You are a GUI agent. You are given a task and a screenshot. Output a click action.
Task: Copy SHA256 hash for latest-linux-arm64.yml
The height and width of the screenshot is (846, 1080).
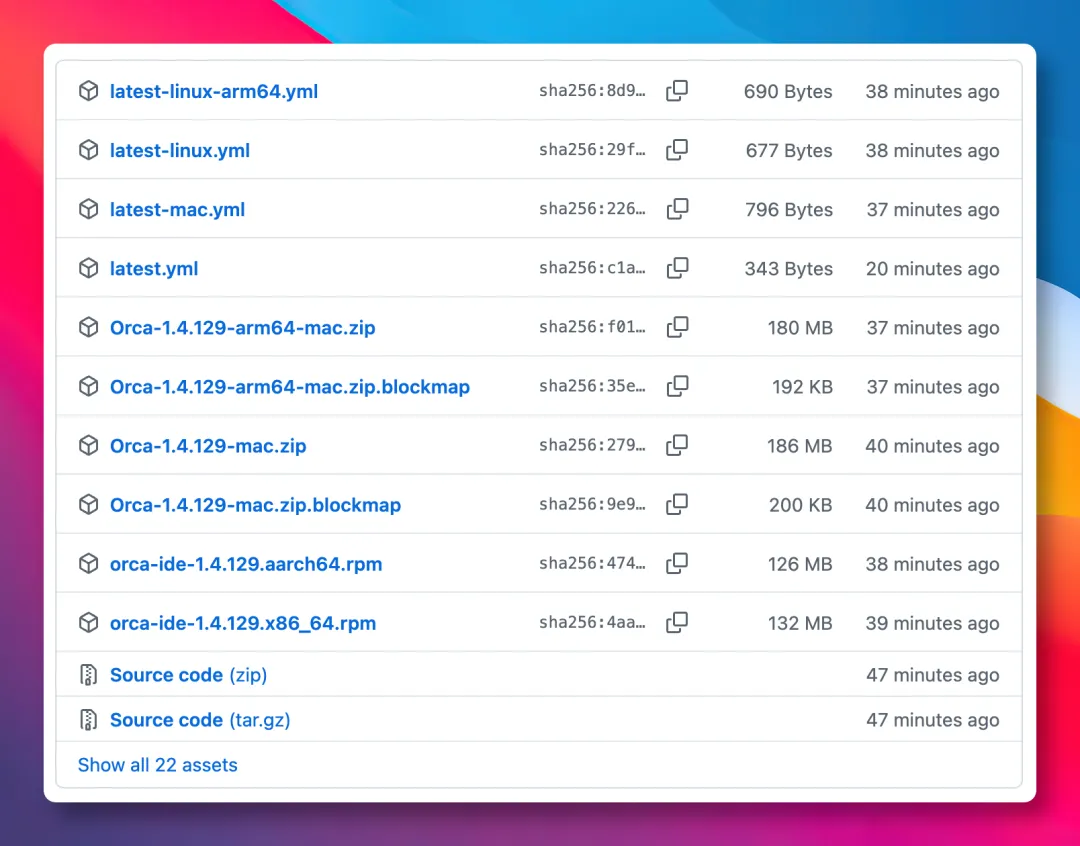click(677, 91)
